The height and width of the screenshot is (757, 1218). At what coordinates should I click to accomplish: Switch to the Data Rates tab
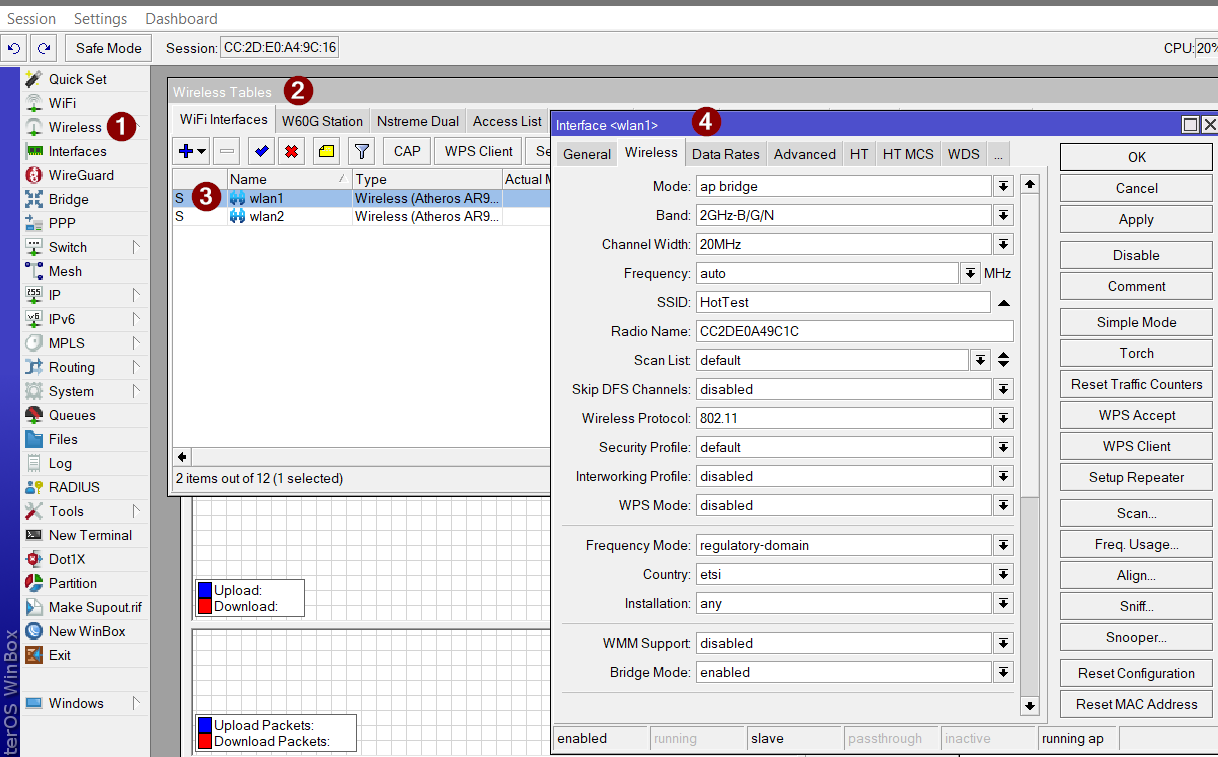pos(725,154)
